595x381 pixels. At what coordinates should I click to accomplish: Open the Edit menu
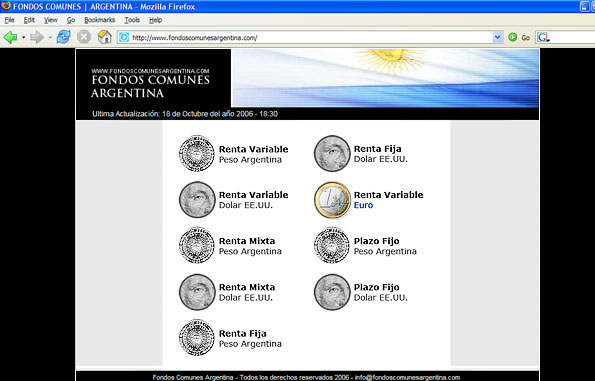[29, 20]
